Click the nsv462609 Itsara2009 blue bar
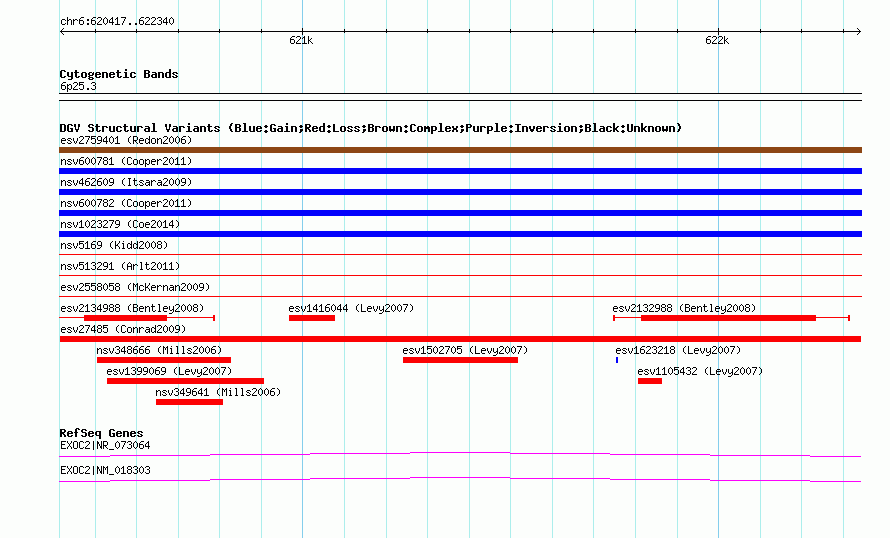 pyautogui.click(x=460, y=192)
